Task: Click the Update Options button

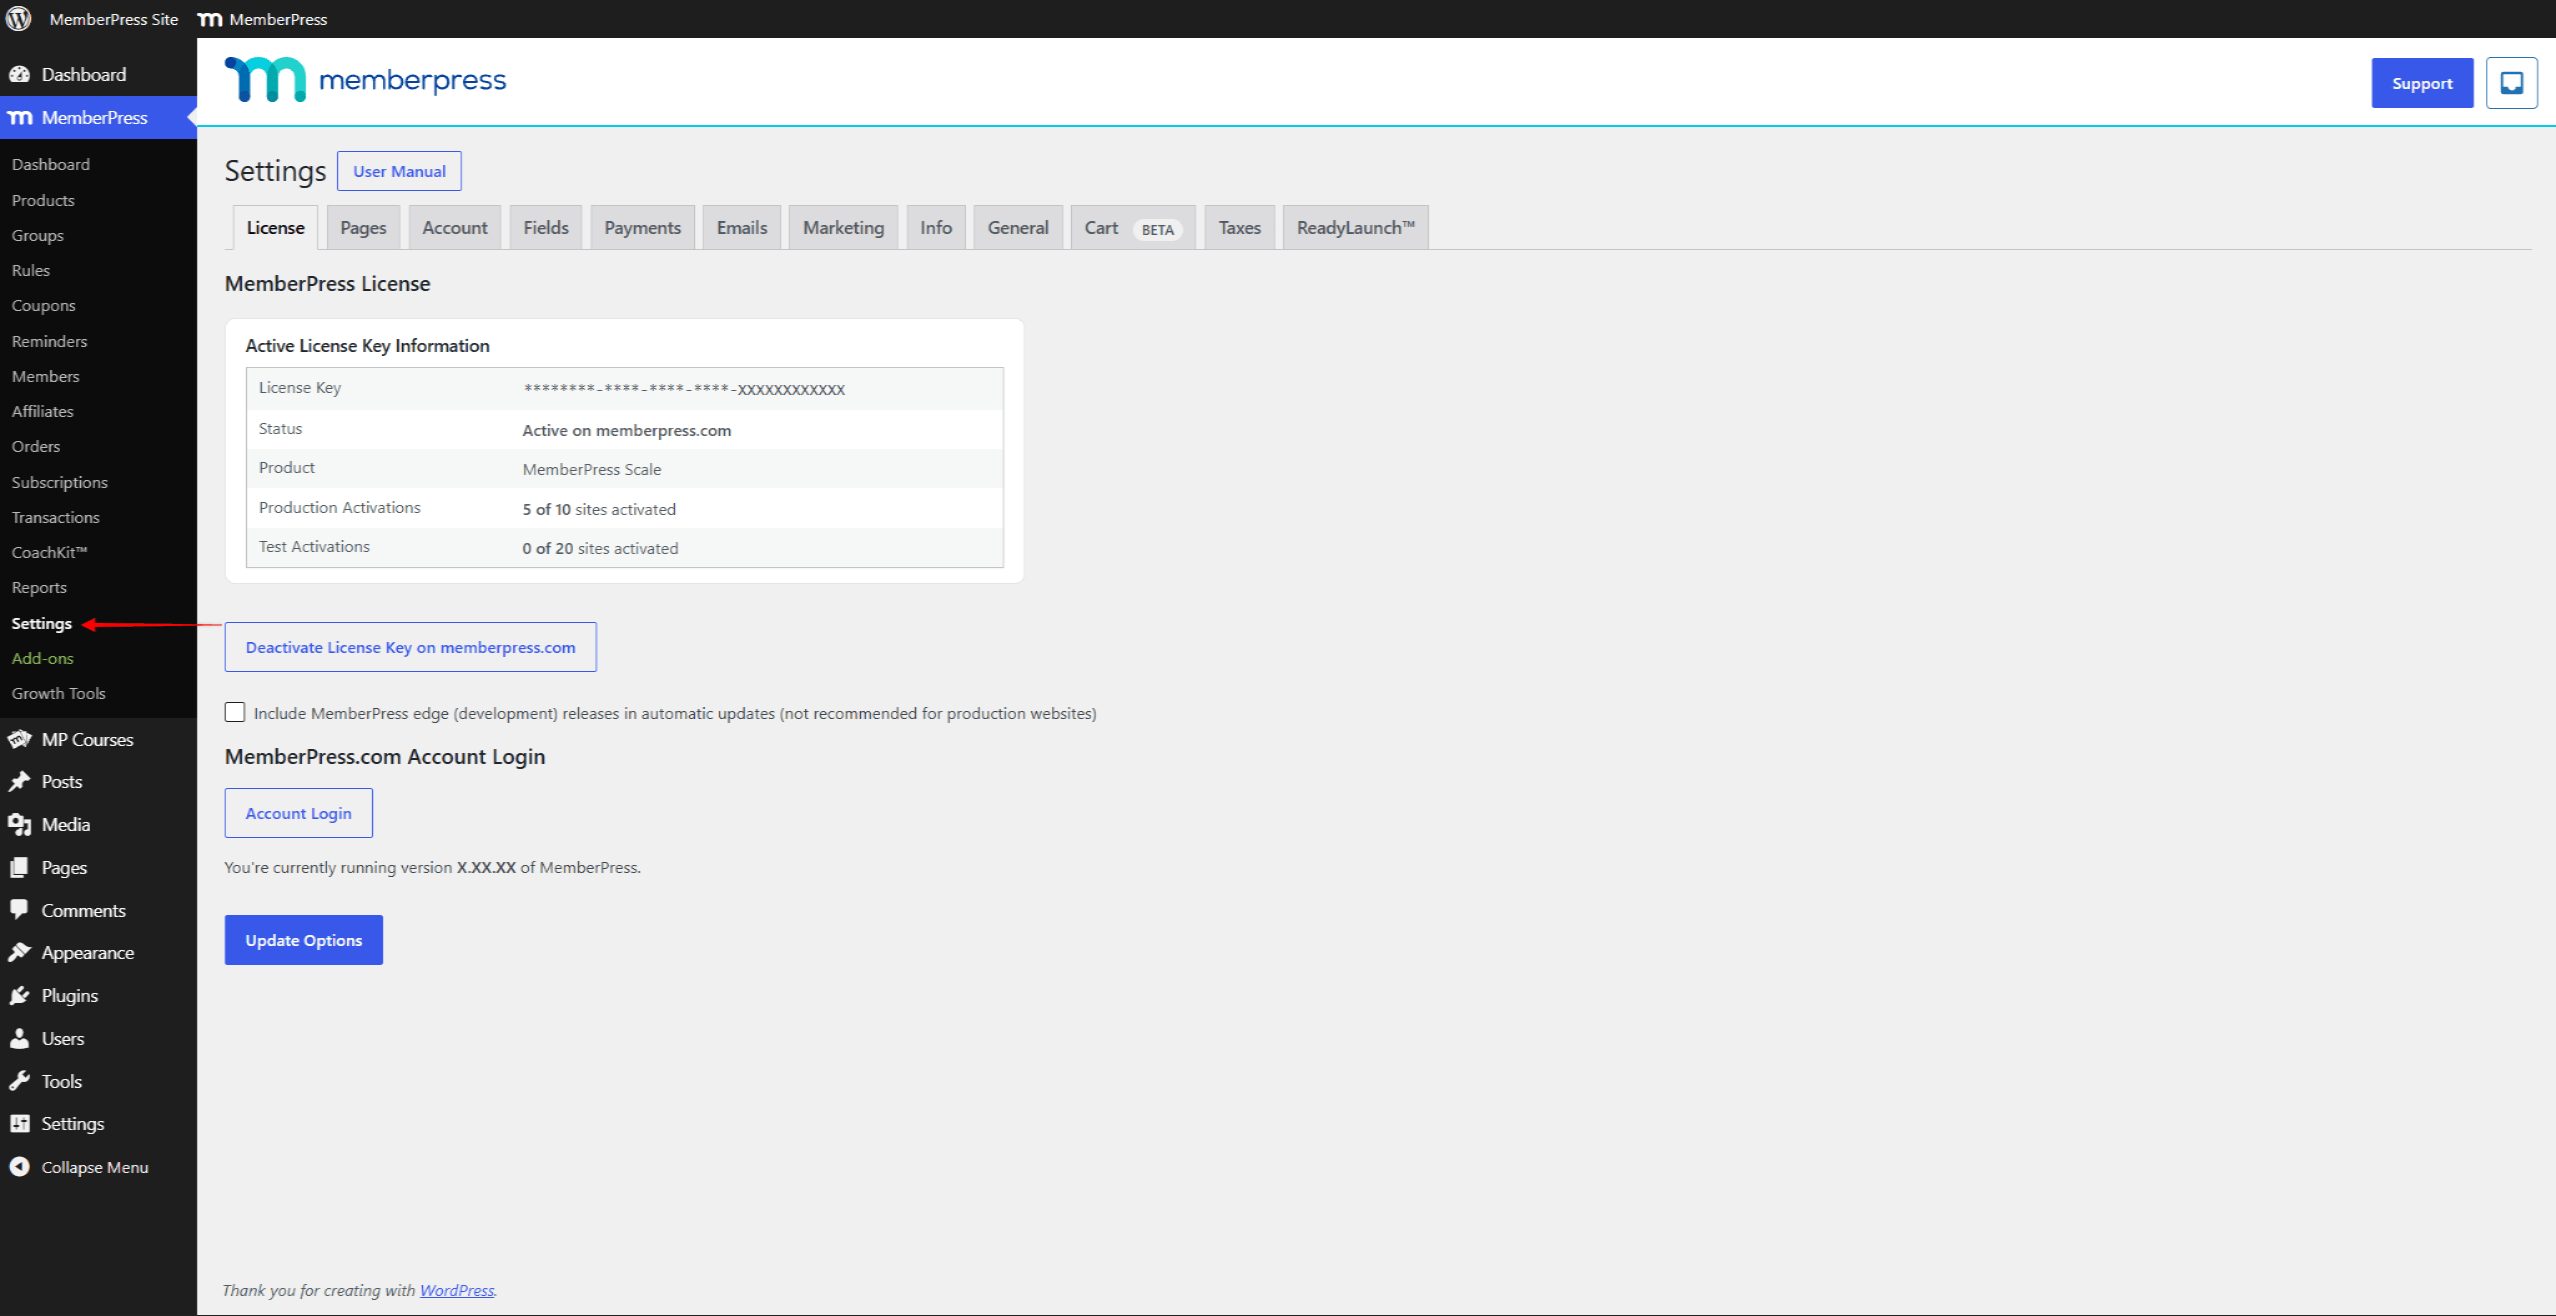Action: pos(304,940)
